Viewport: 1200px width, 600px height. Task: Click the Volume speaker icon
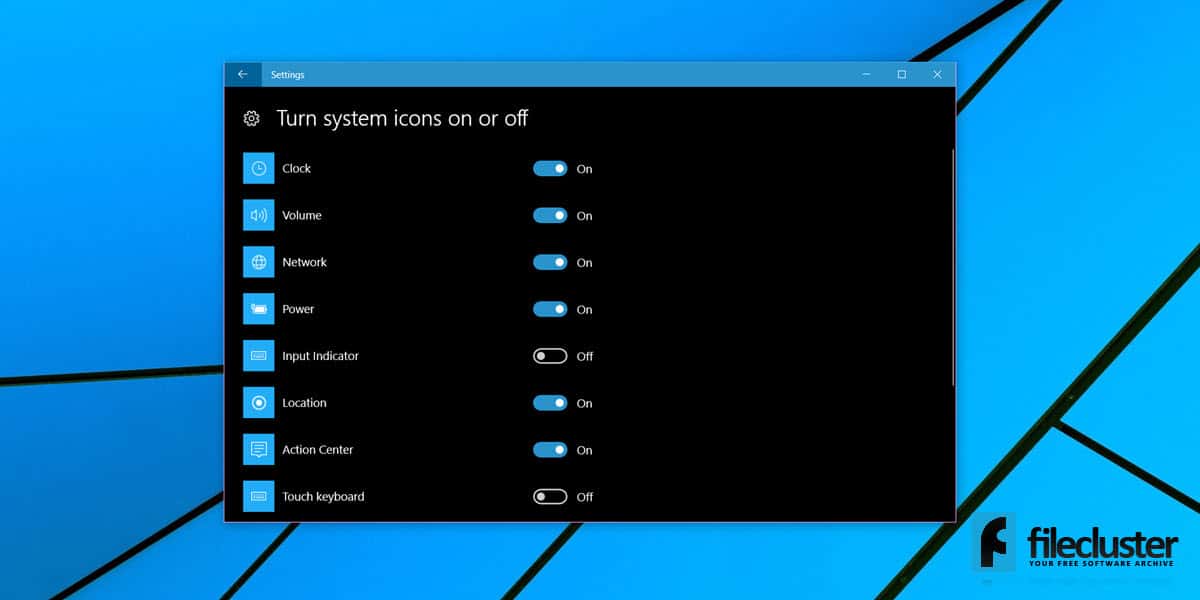click(258, 215)
